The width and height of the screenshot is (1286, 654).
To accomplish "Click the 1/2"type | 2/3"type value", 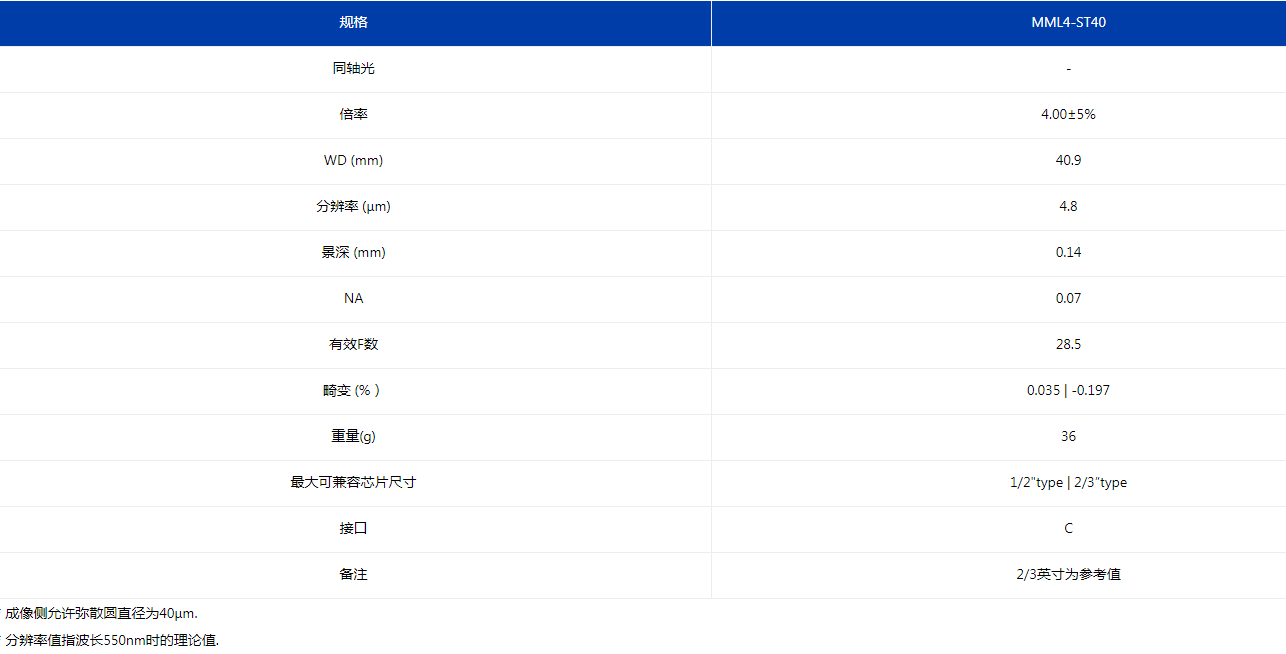I will (1068, 483).
